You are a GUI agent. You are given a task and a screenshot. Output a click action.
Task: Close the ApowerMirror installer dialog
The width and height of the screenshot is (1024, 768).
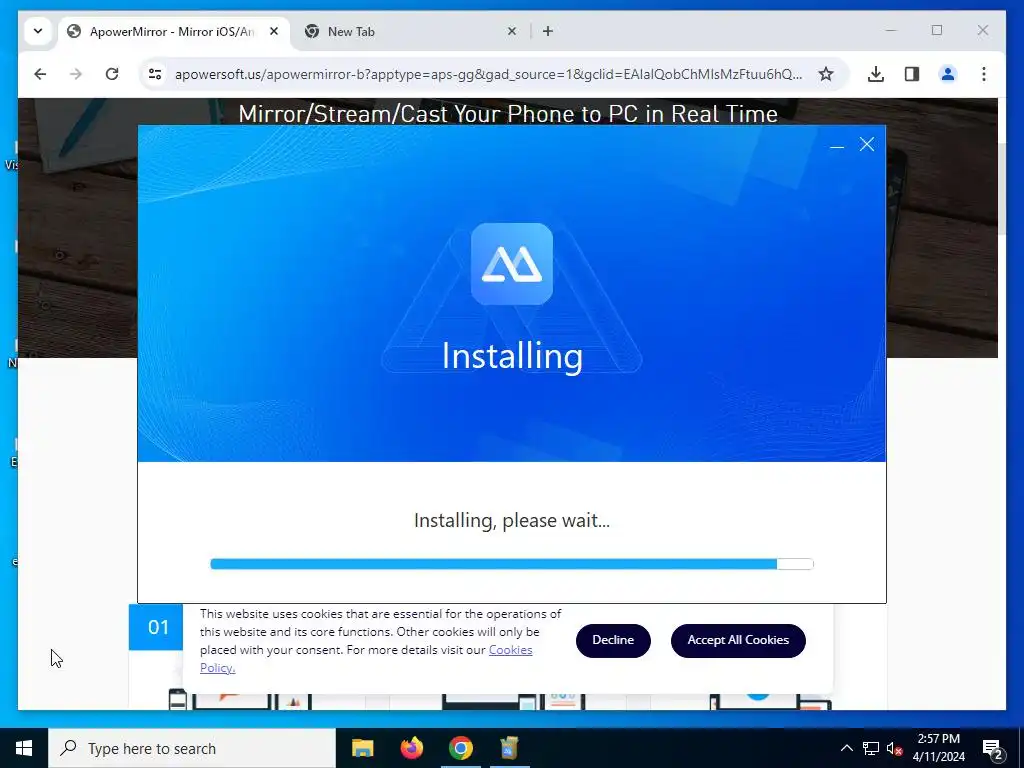[x=867, y=144]
